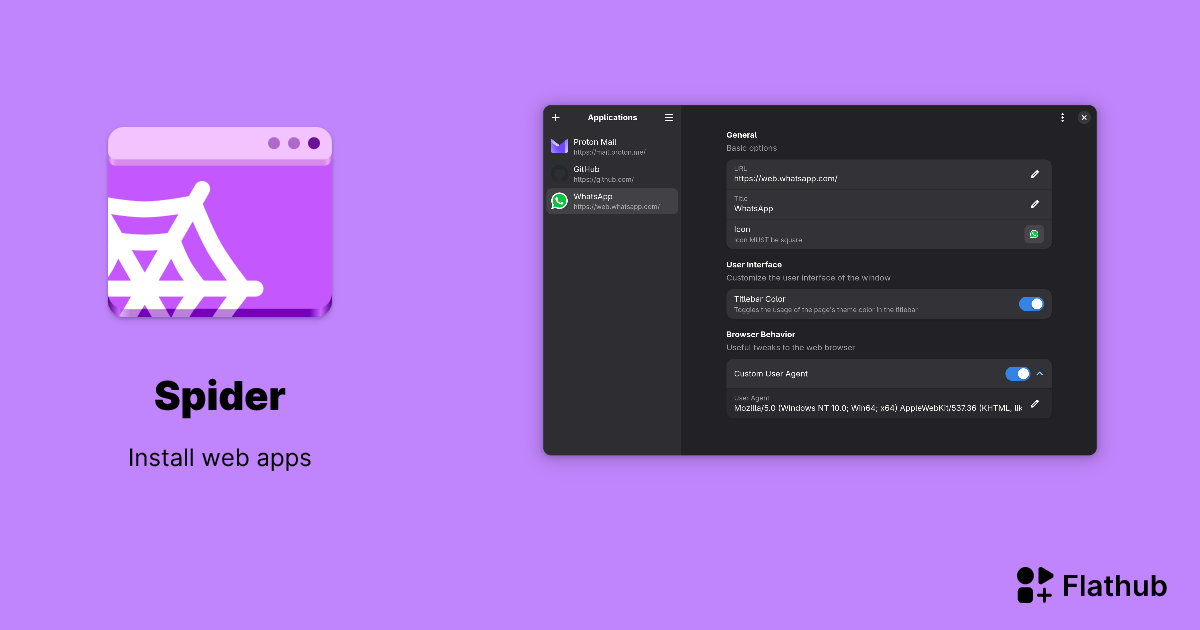Select the WhatsApp application entry

coord(612,200)
